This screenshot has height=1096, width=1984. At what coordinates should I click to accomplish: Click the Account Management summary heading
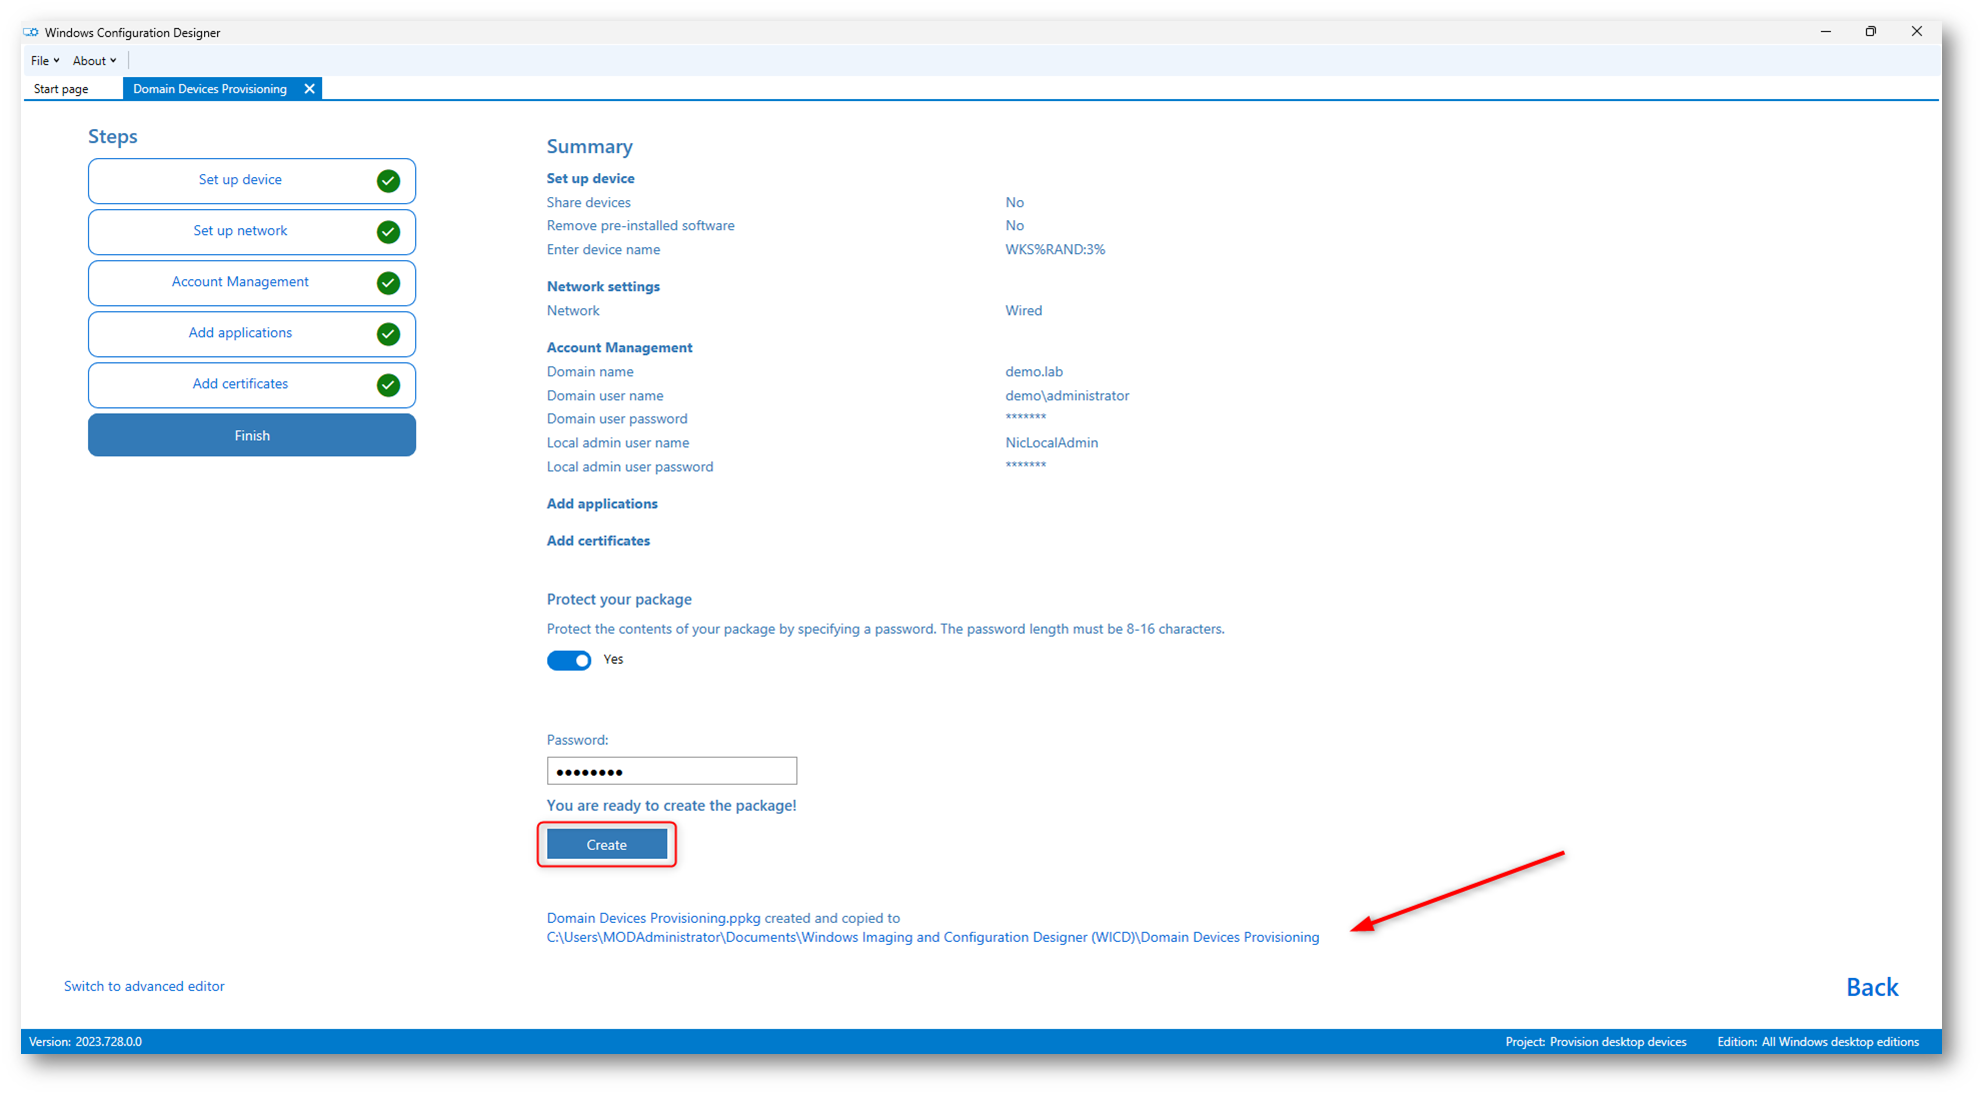[619, 348]
